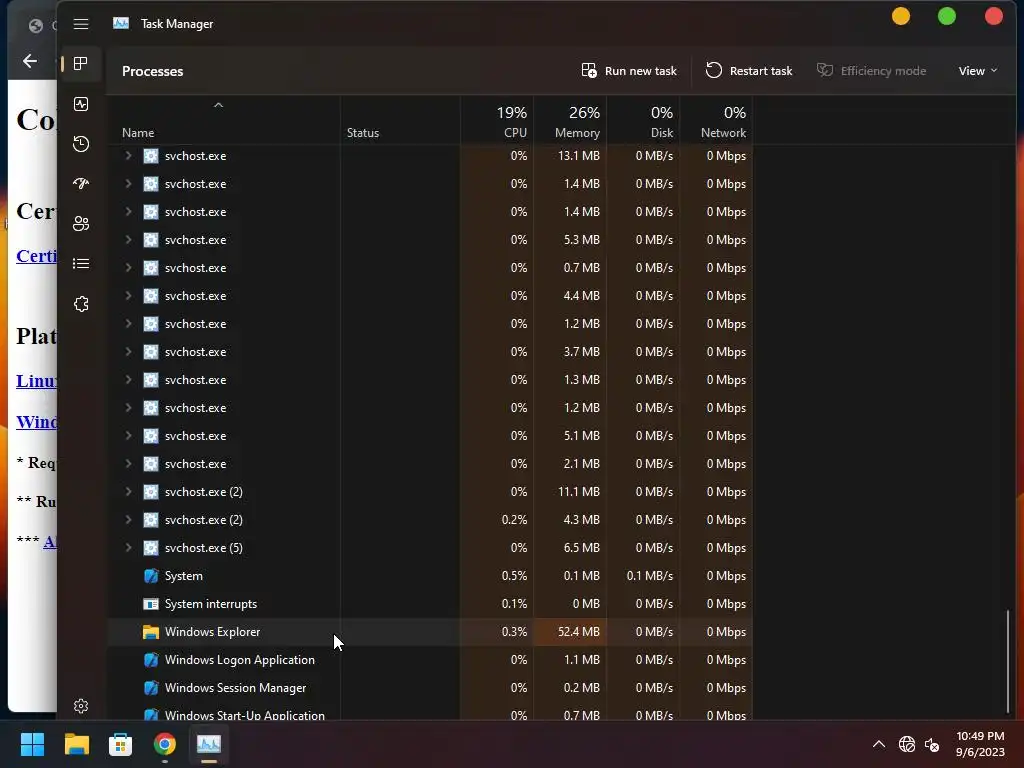
Task: Expand the svchost.exe row using 5.3 MB
Action: tap(129, 240)
